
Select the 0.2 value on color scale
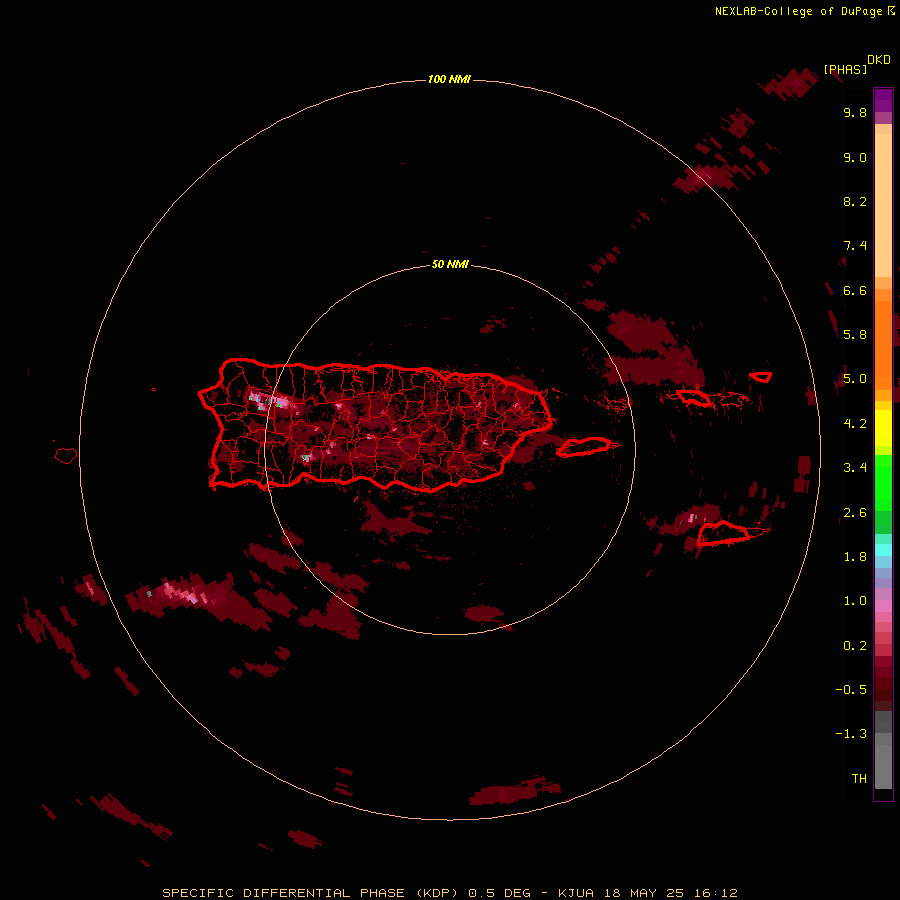click(x=855, y=646)
